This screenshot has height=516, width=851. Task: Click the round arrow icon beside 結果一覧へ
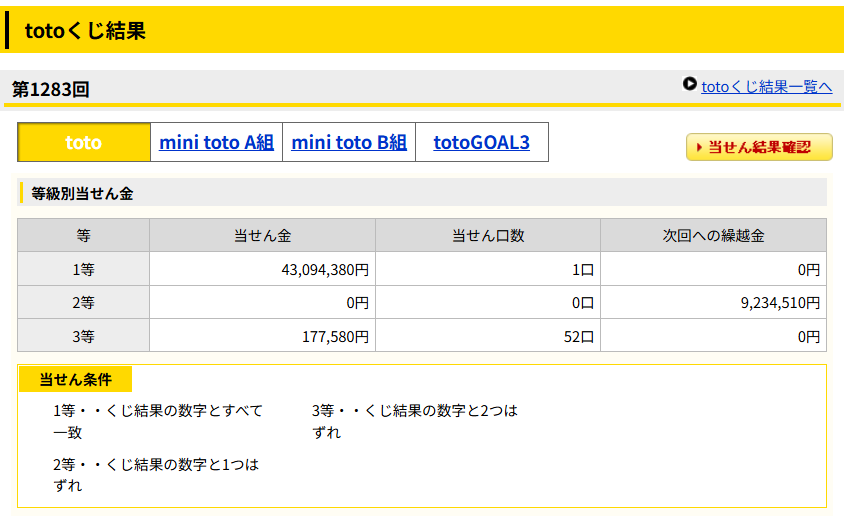(689, 84)
